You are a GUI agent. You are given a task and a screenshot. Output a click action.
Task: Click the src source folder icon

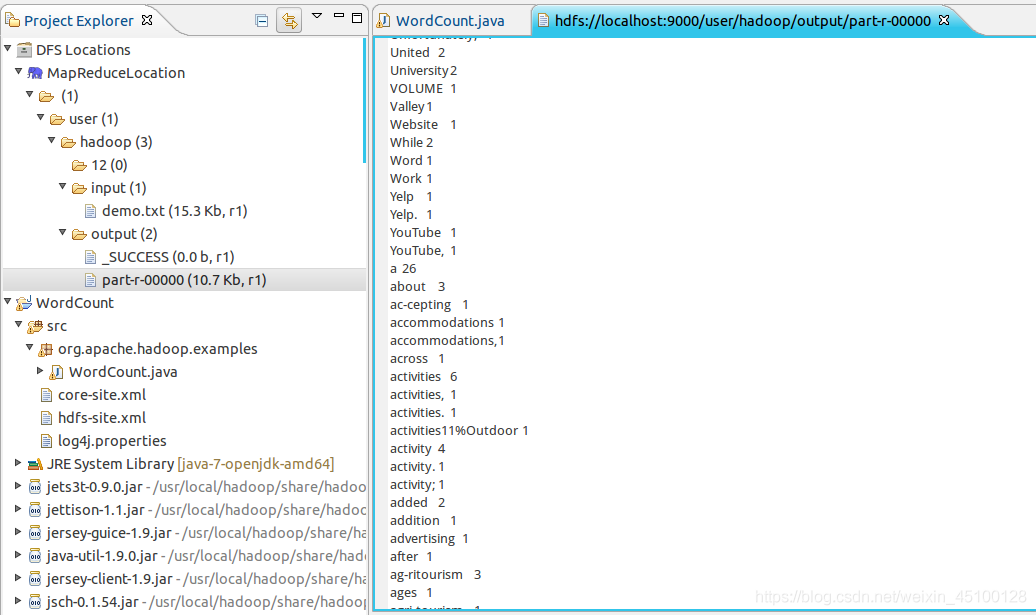35,326
